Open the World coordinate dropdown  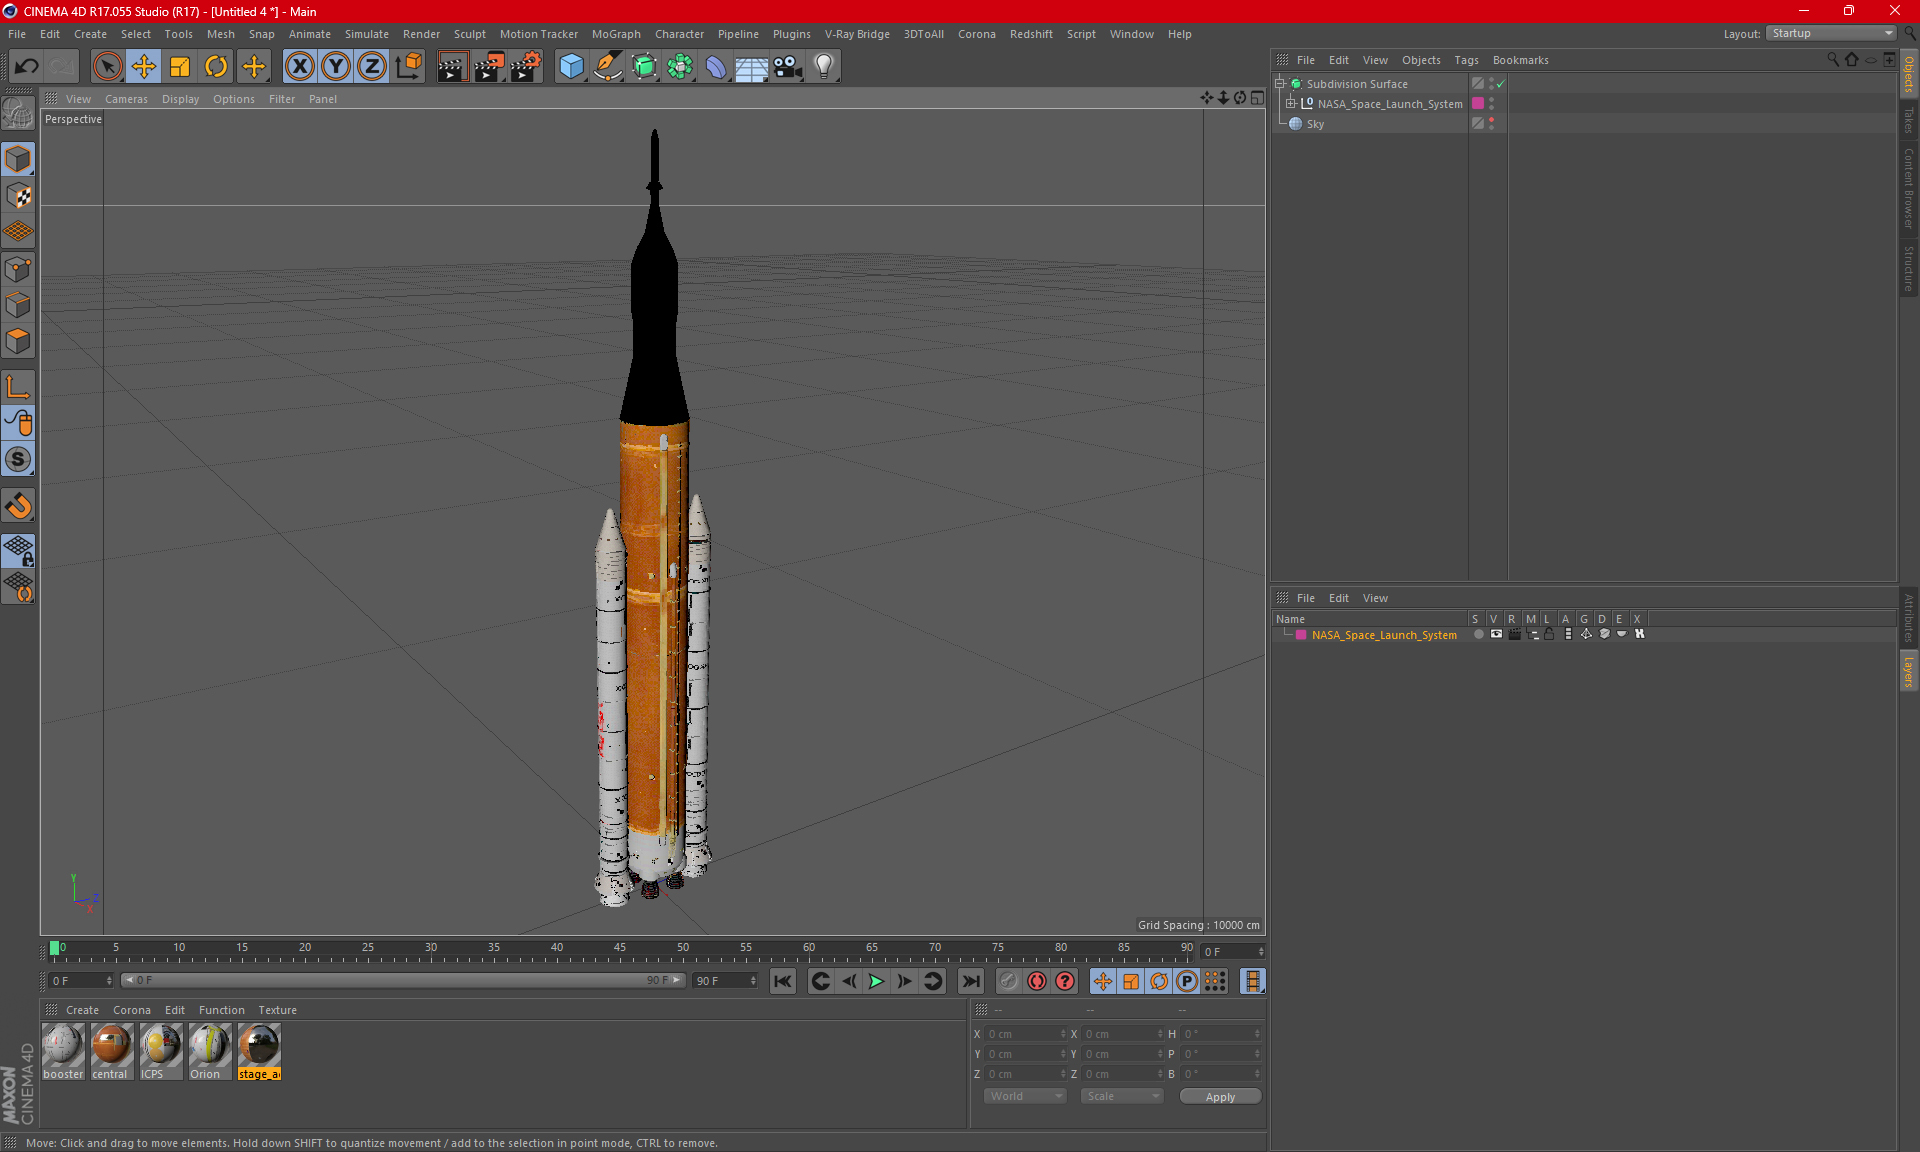tap(1025, 1096)
